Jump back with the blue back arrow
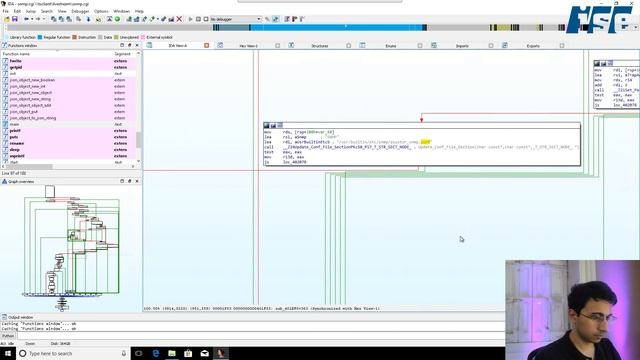Image resolution: width=640 pixels, height=360 pixels. tap(27, 19)
